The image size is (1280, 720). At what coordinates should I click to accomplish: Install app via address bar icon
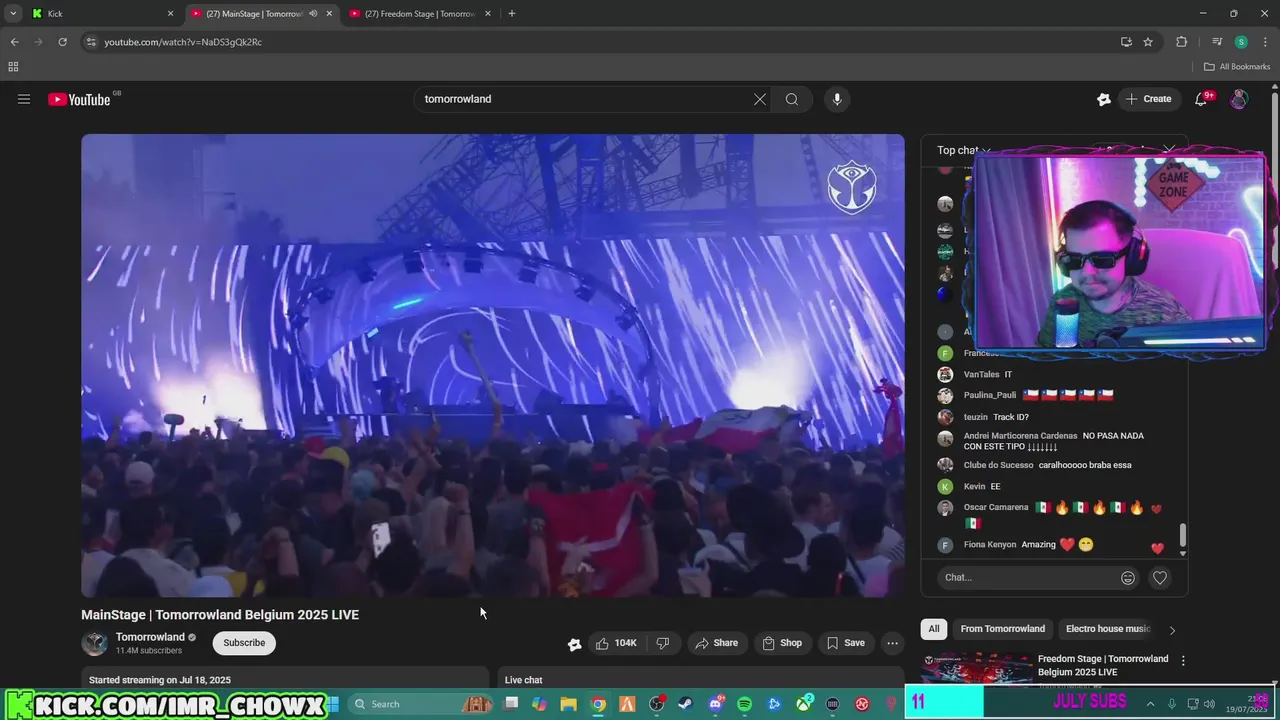coord(1126,42)
